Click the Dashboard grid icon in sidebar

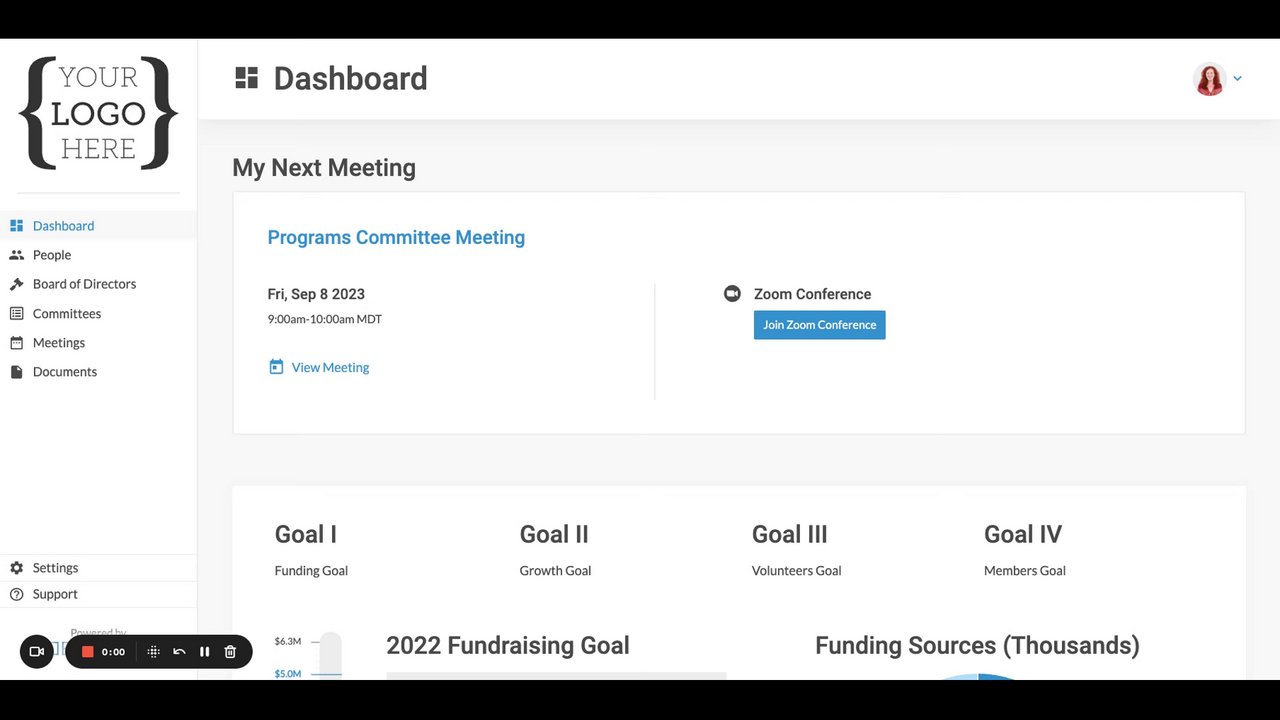(x=16, y=226)
